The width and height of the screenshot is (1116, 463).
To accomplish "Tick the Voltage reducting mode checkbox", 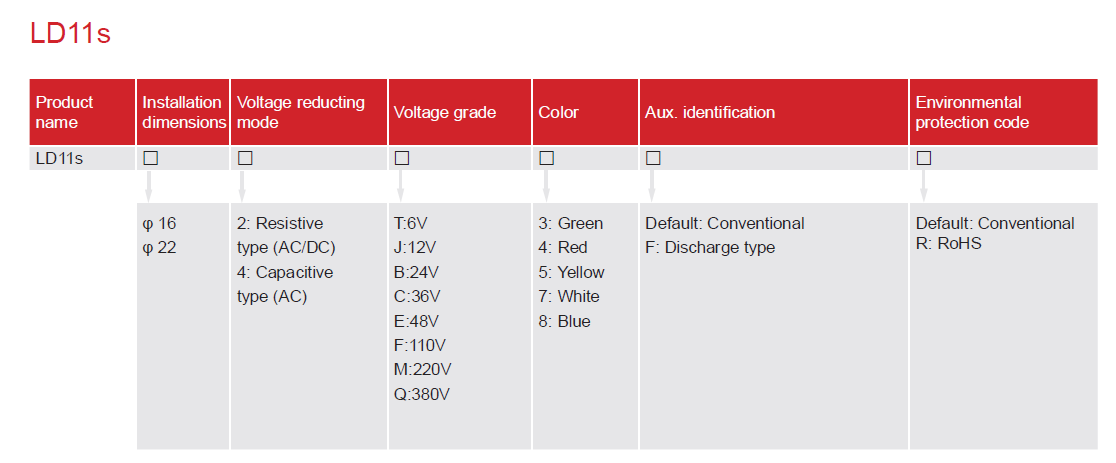I will [x=245, y=158].
